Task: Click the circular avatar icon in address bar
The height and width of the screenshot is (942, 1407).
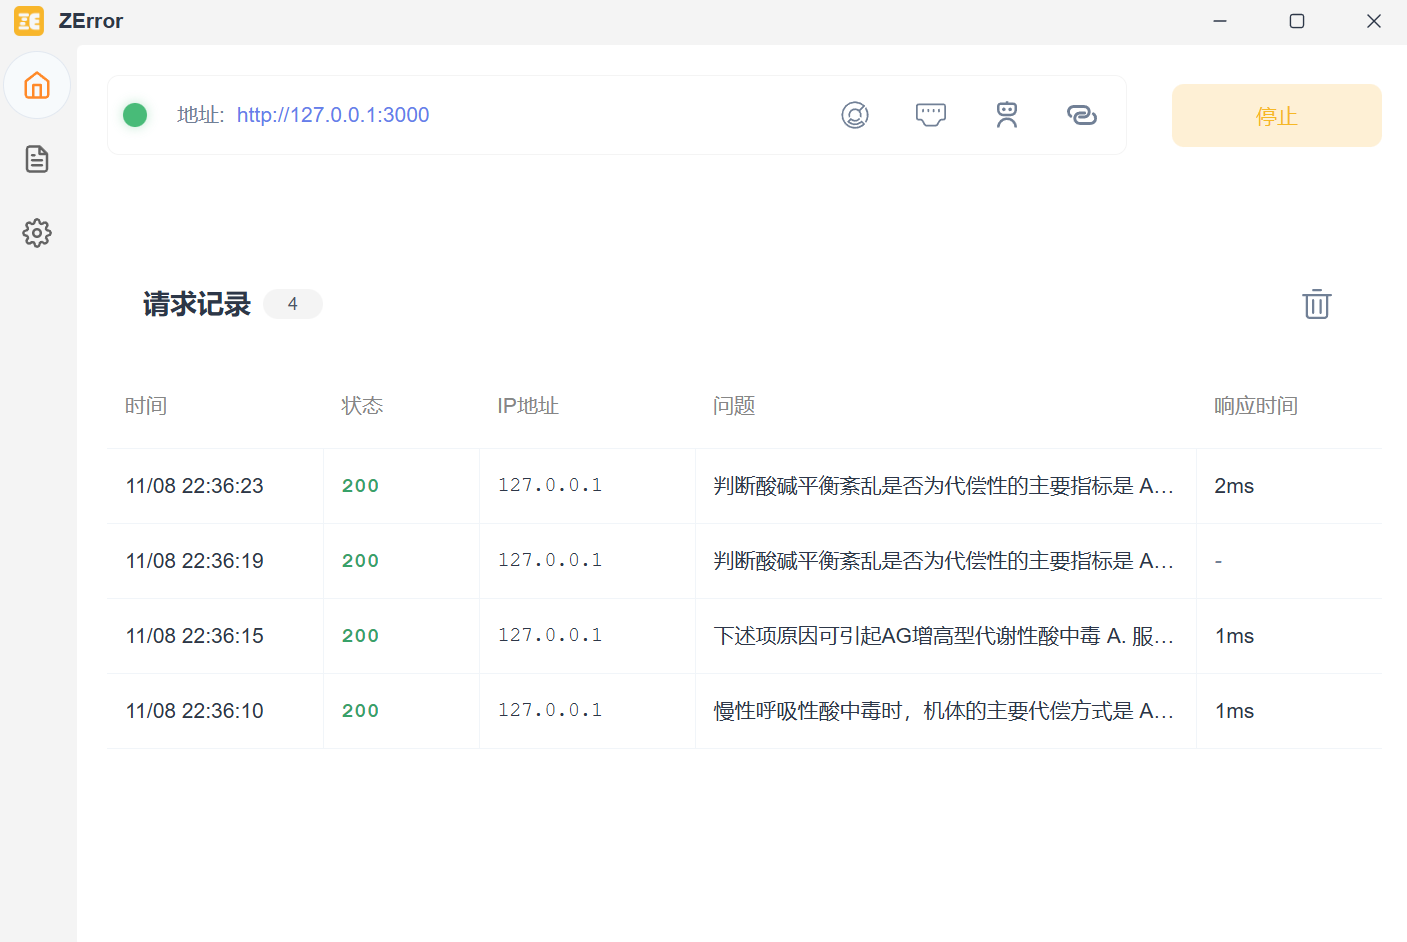Action: tap(855, 115)
